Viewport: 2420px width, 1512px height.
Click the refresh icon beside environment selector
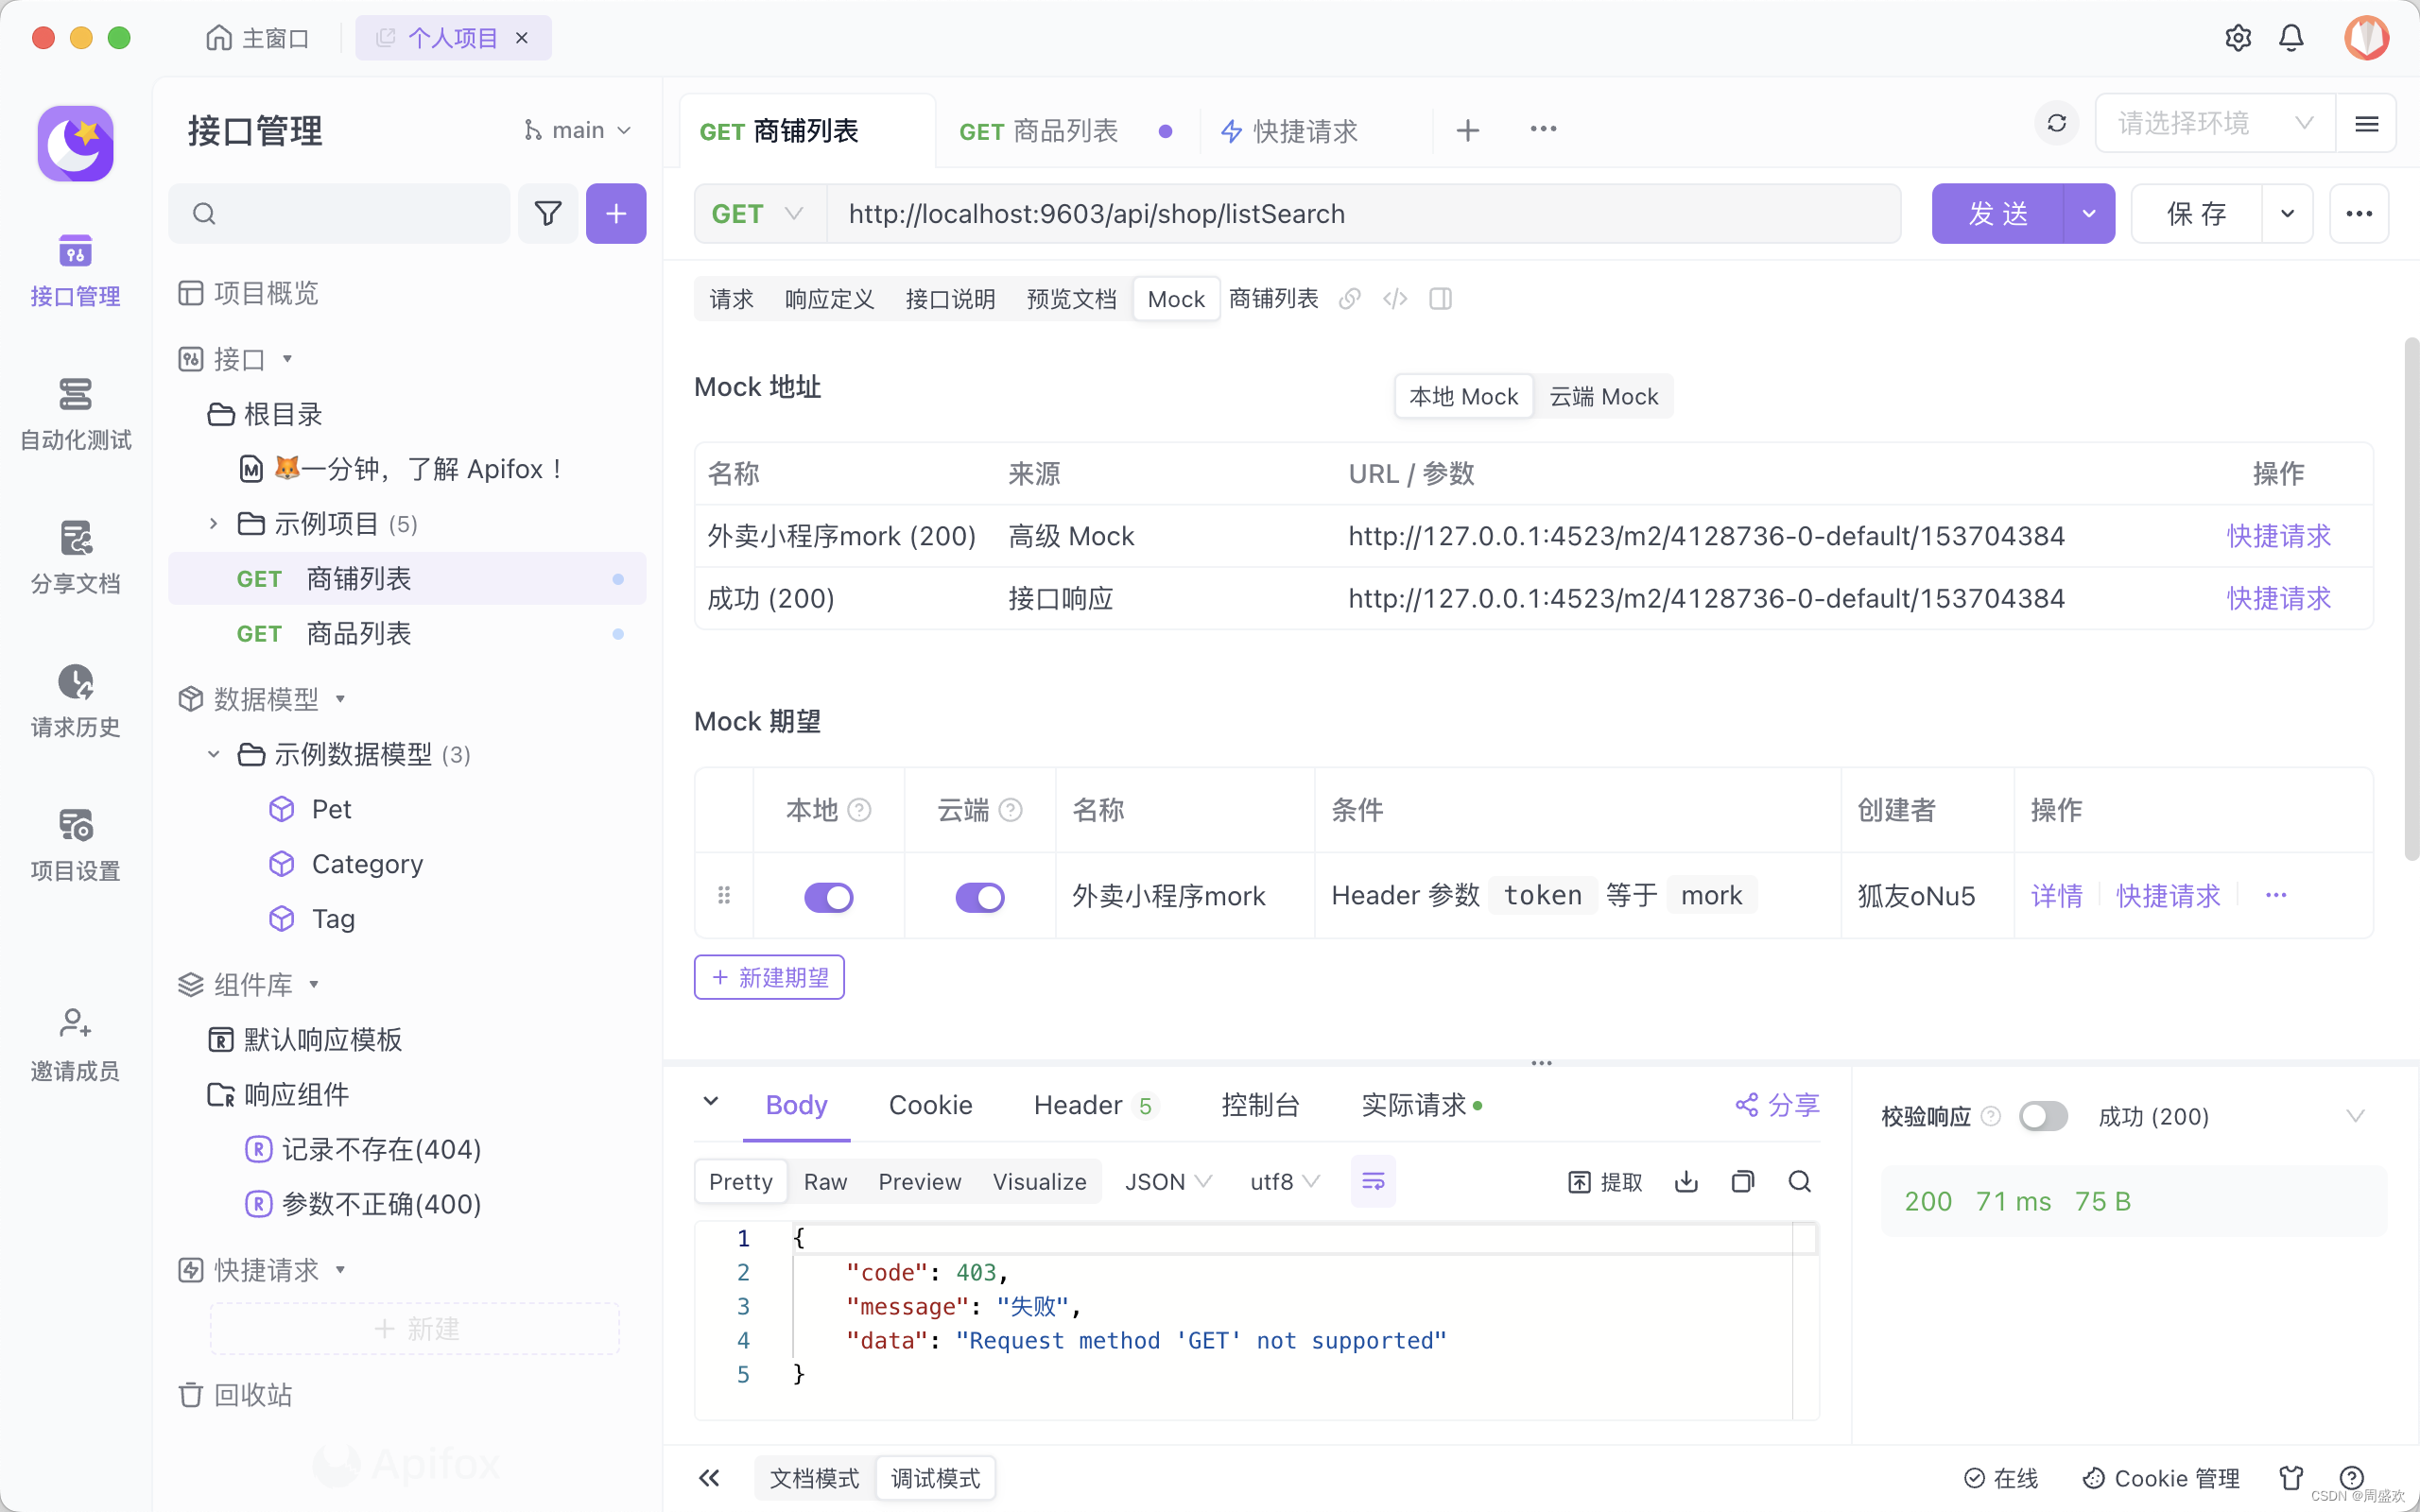[x=2056, y=123]
